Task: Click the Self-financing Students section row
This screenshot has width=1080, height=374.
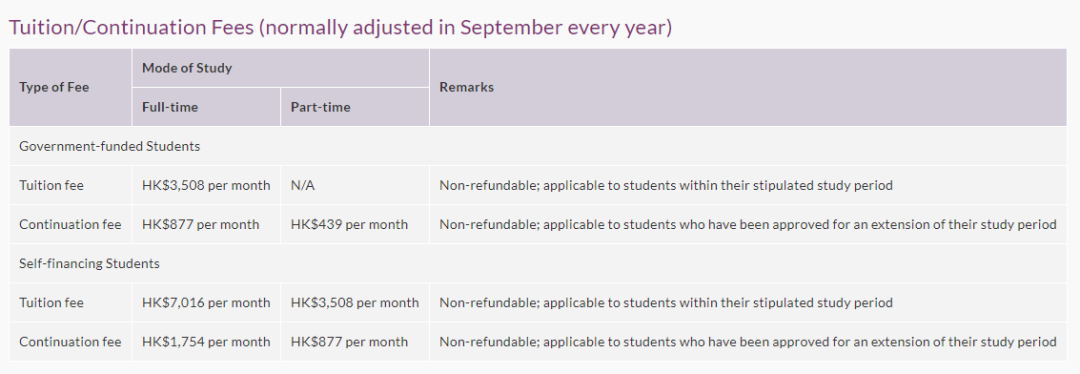Action: tap(538, 263)
